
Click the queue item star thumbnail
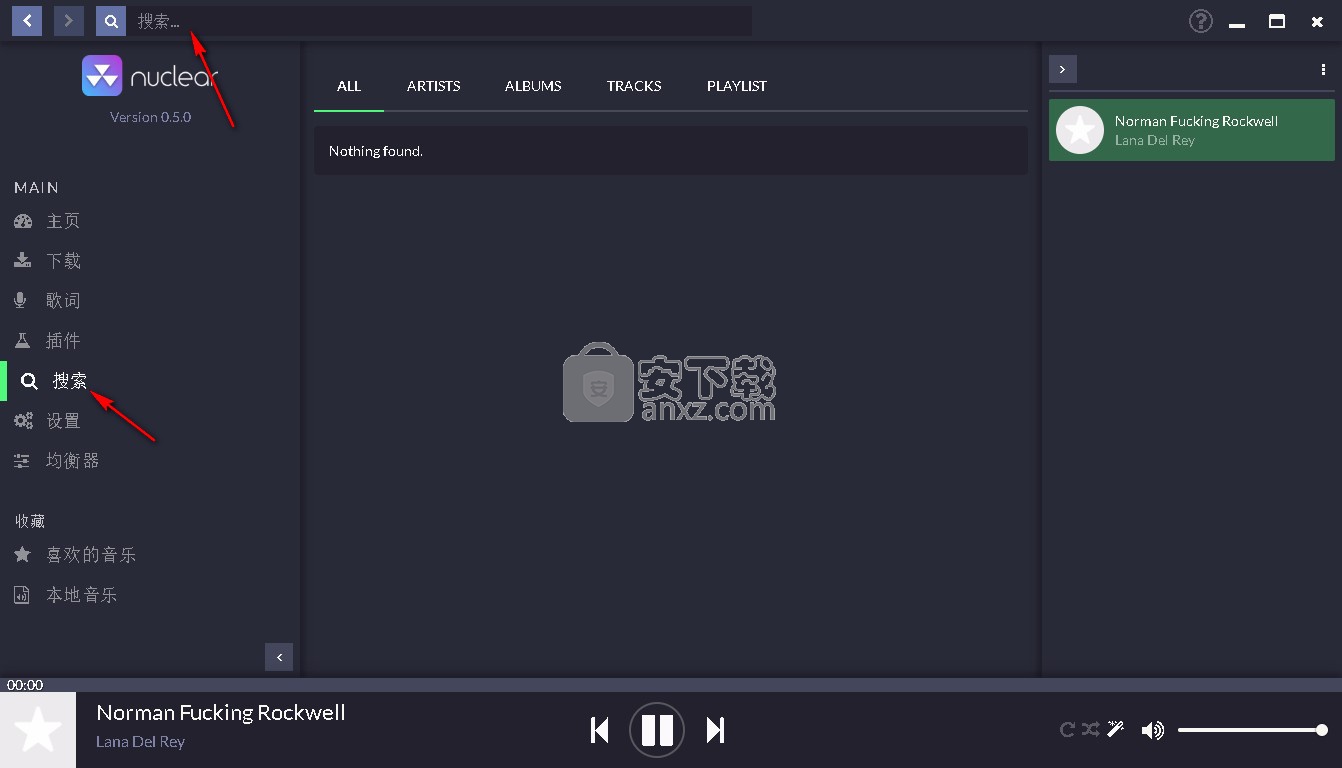pos(1080,130)
